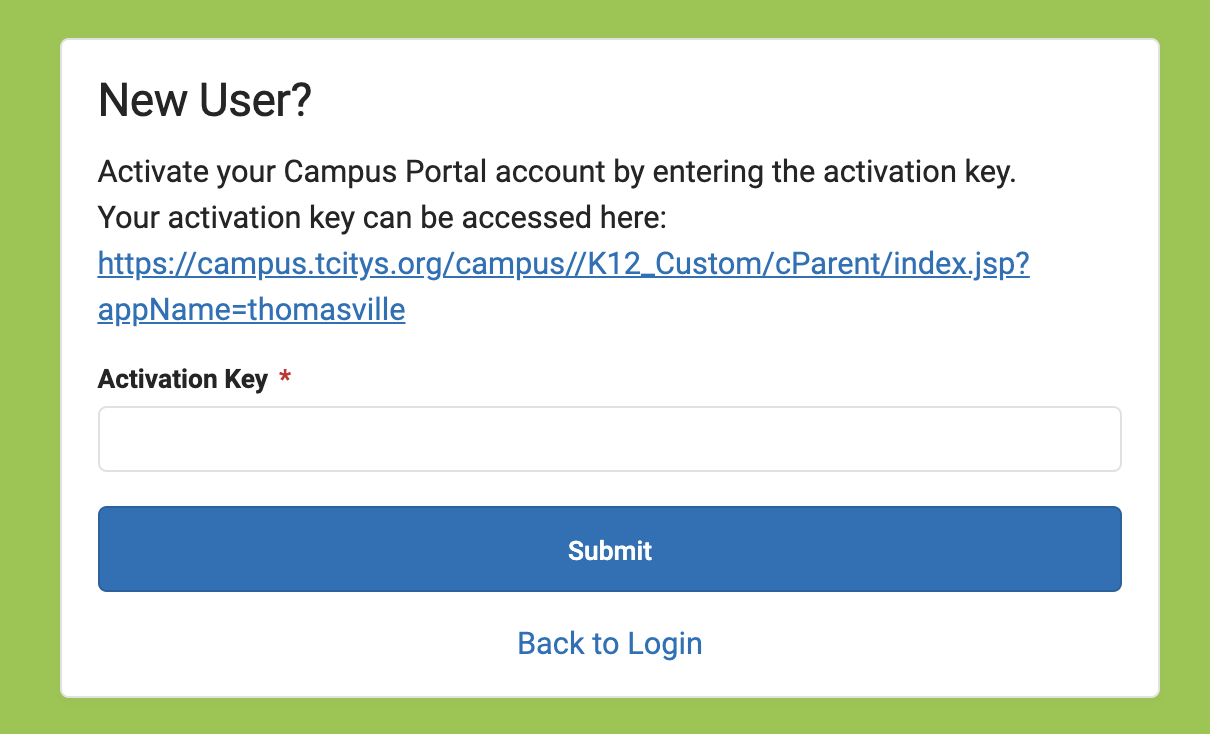Click the Activation Key field label
Image resolution: width=1210 pixels, height=734 pixels.
click(183, 380)
